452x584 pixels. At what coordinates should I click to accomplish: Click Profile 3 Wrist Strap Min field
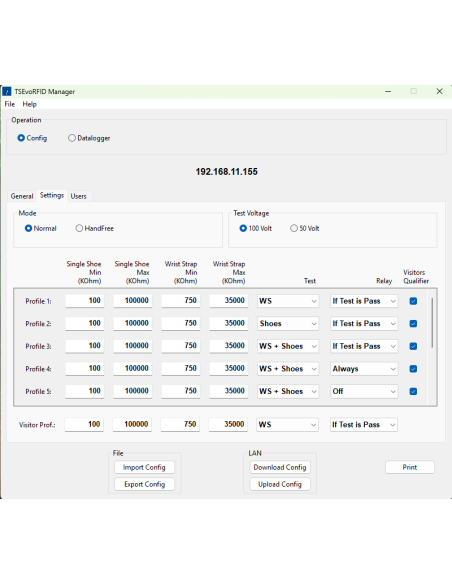tap(181, 346)
